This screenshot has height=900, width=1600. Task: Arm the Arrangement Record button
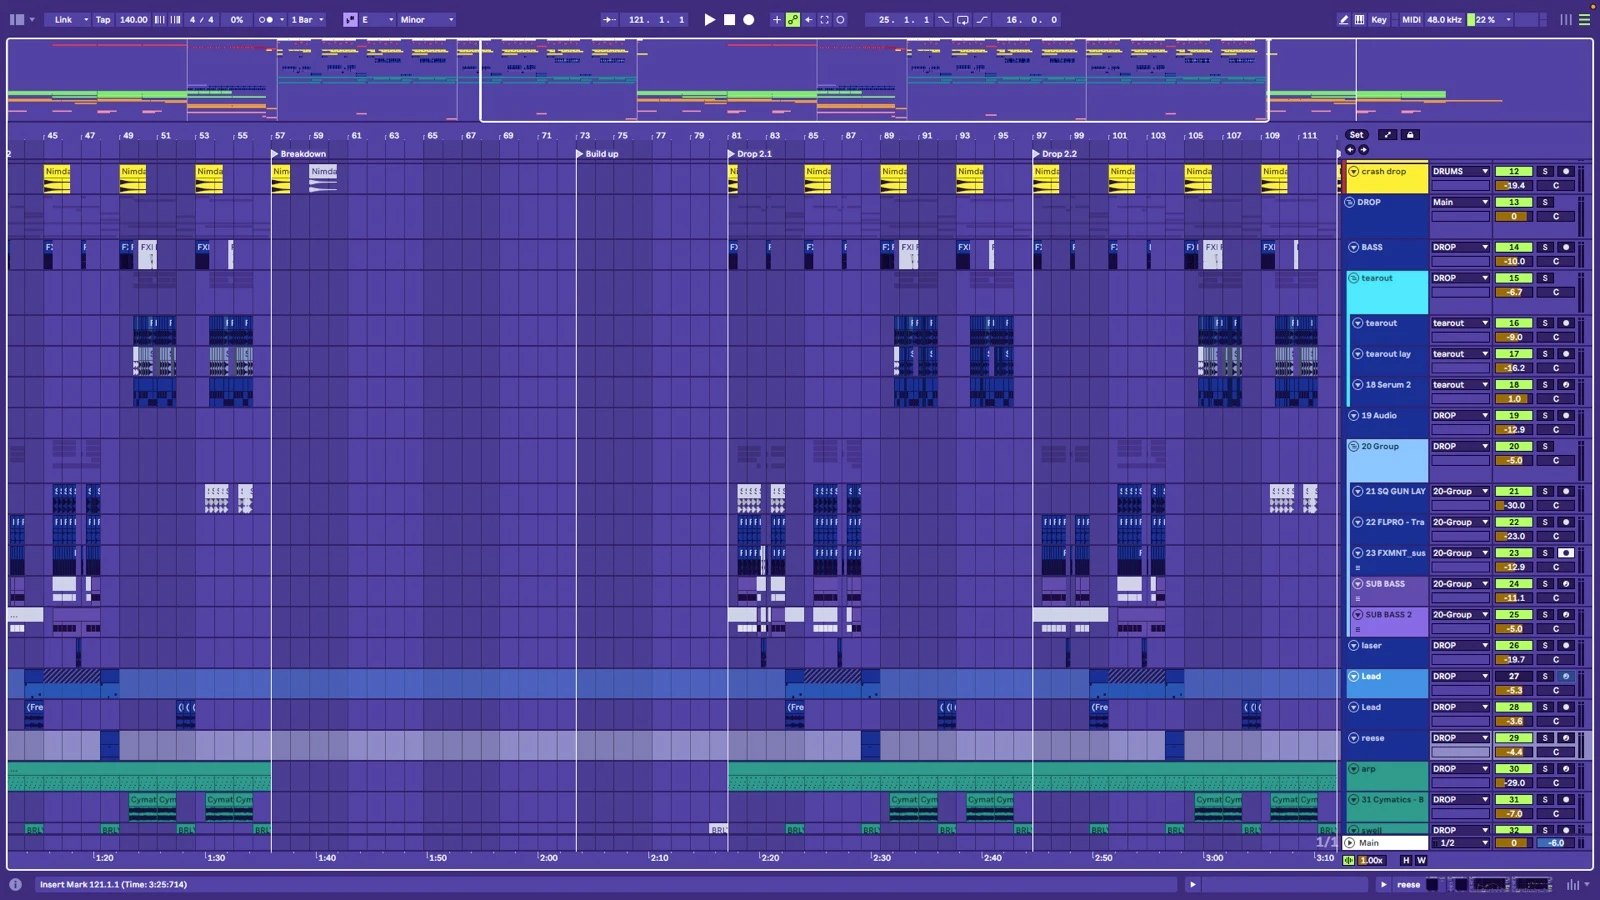(748, 19)
